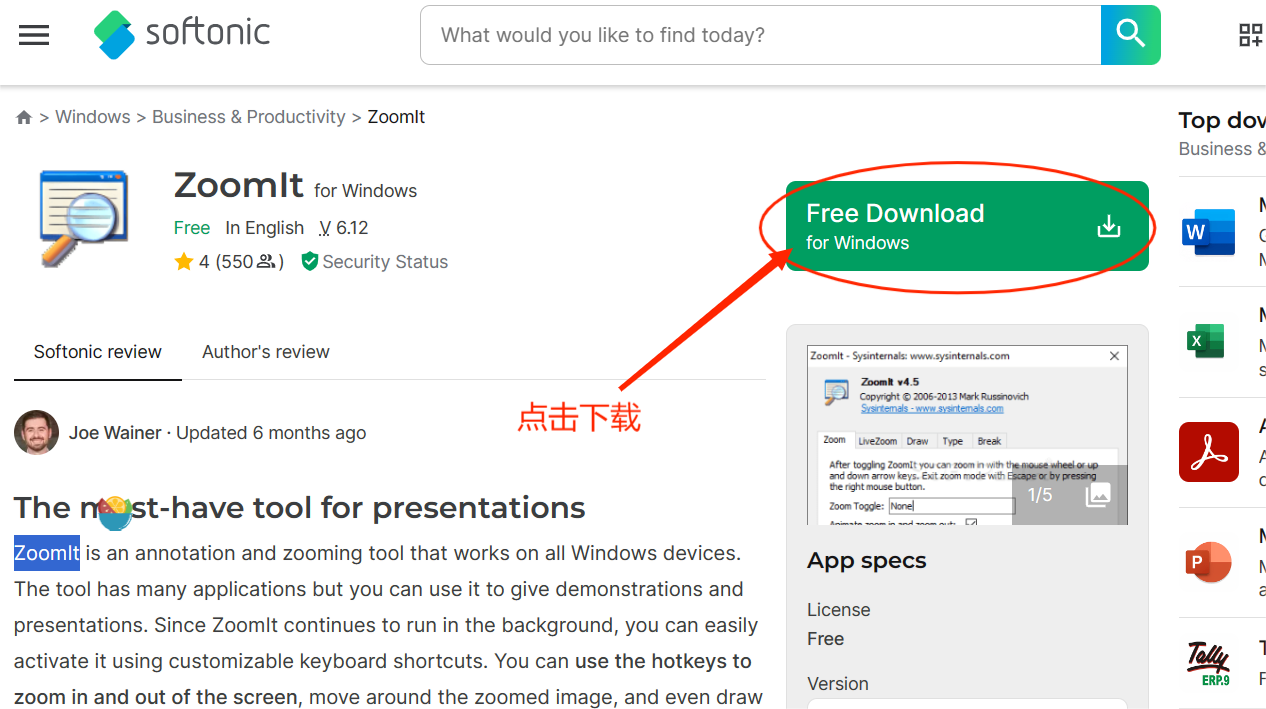Click the star rating icon

coord(184,262)
